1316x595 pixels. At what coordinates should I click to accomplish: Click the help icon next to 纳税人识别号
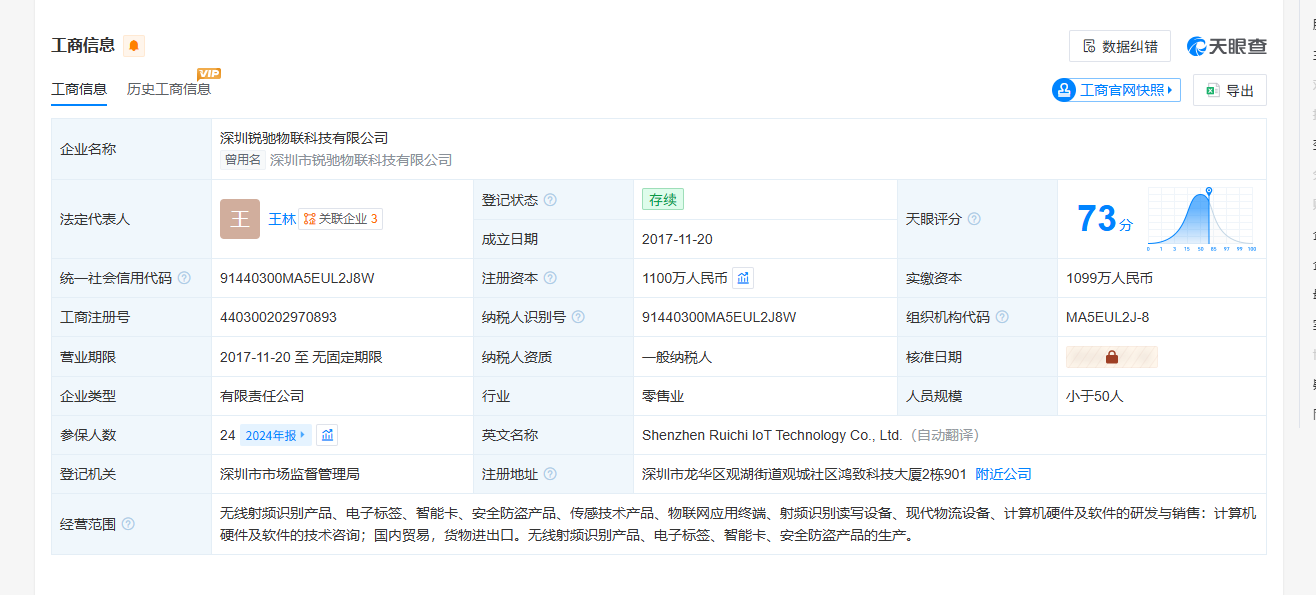coord(578,317)
